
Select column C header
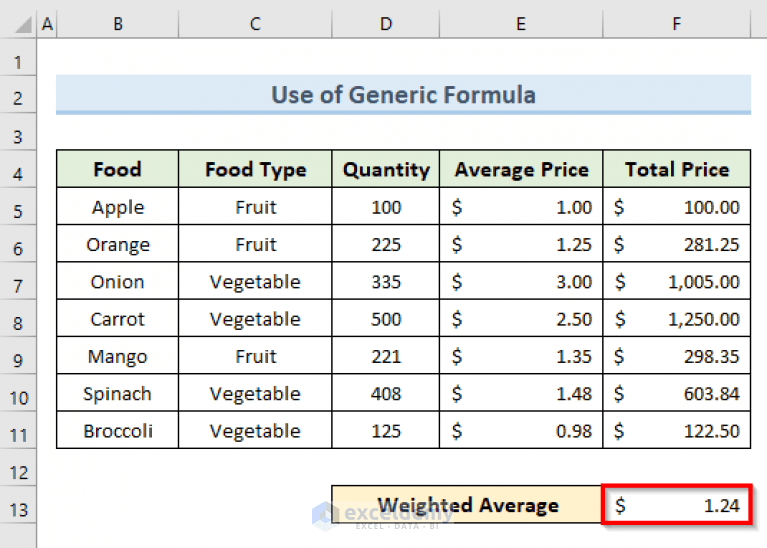(255, 23)
